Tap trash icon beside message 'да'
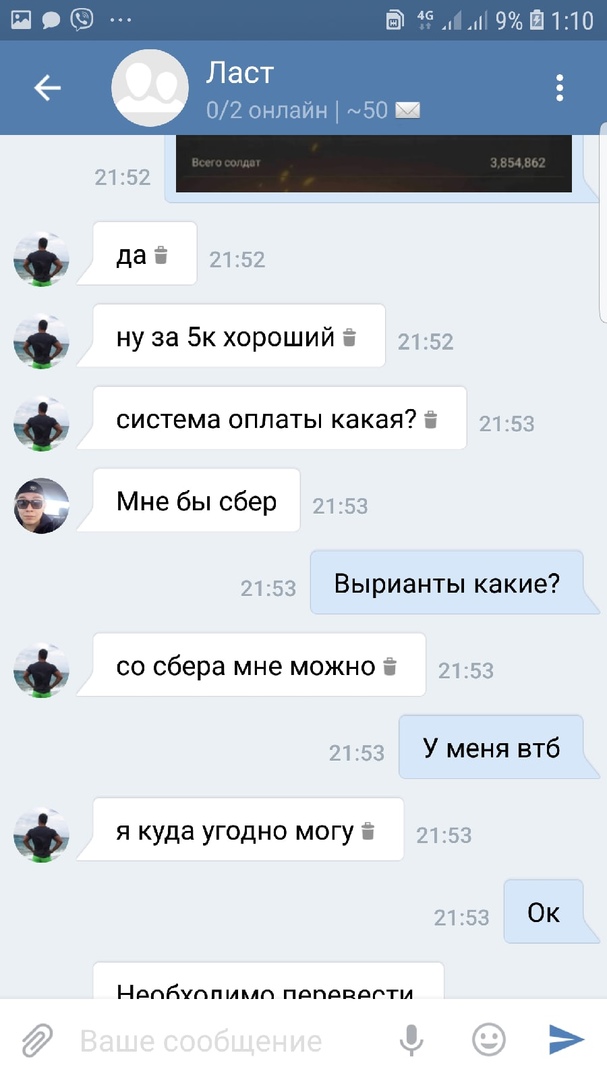 click(x=161, y=256)
